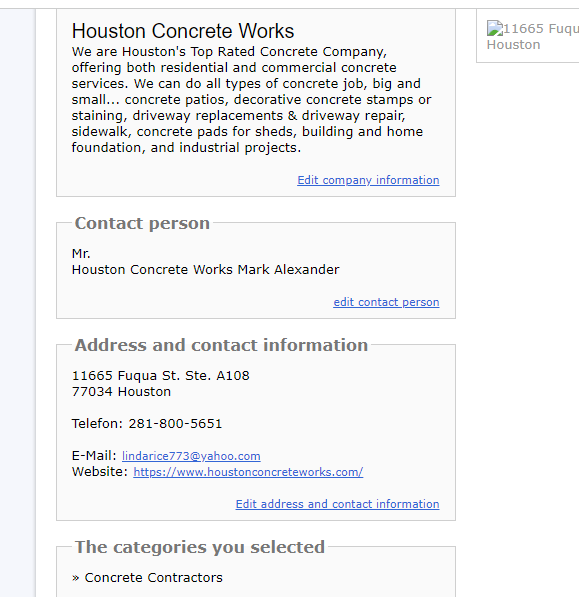Open the edit contact person link

(386, 302)
